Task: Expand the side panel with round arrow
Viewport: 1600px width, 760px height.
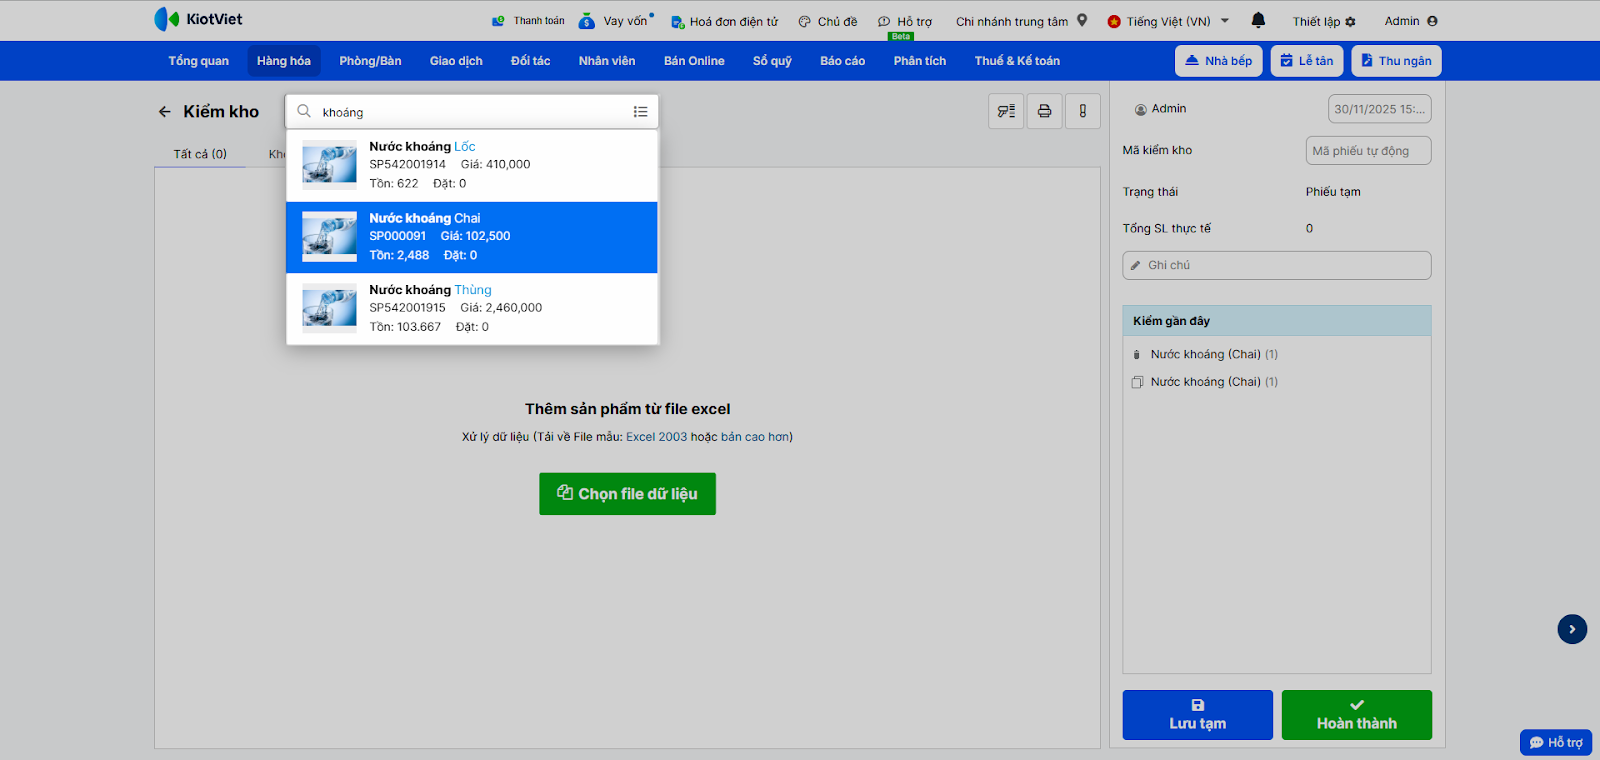Action: click(1572, 629)
